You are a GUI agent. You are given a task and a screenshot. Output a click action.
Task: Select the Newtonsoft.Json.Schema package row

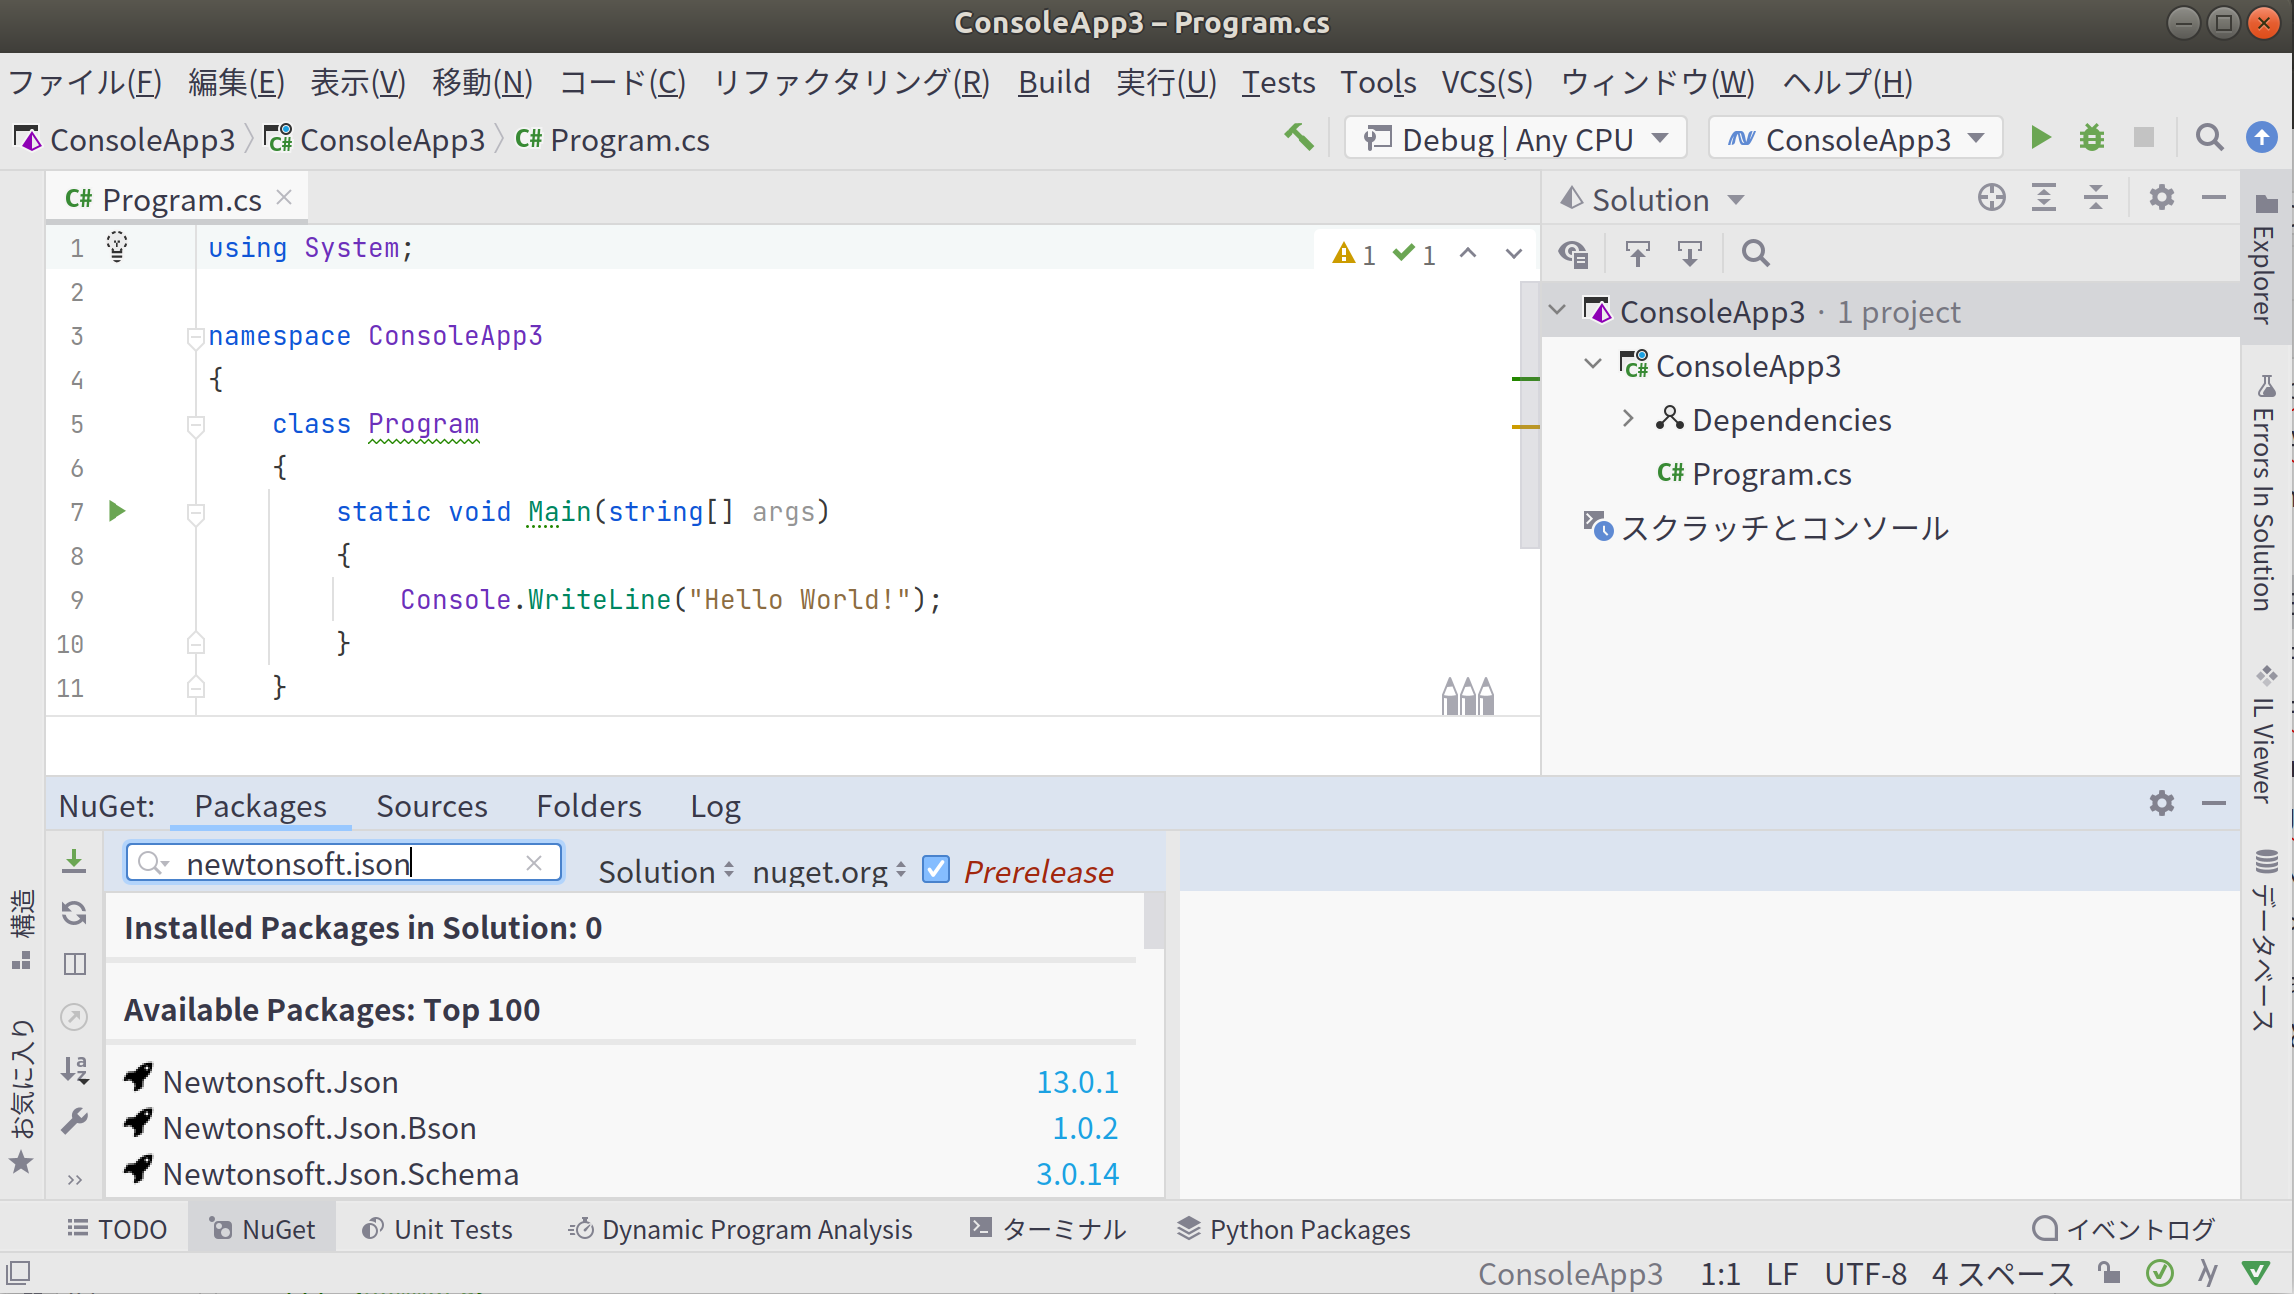[x=622, y=1174]
